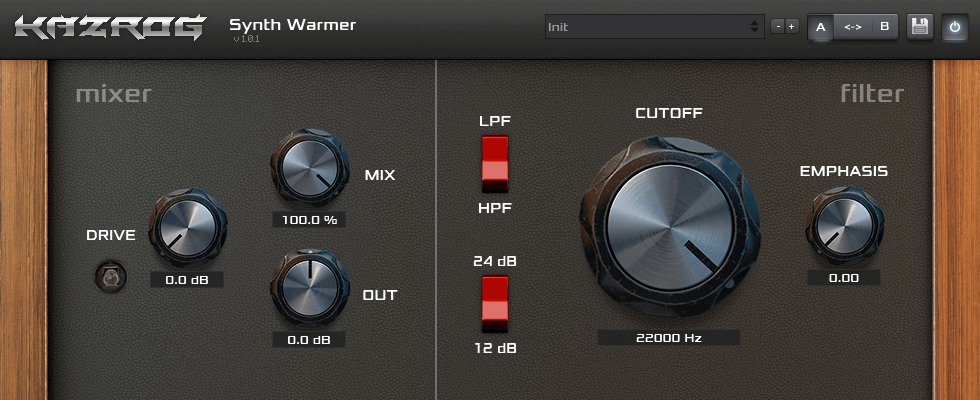Go to previous preset with minus button
Image resolution: width=980 pixels, height=400 pixels.
[x=778, y=27]
